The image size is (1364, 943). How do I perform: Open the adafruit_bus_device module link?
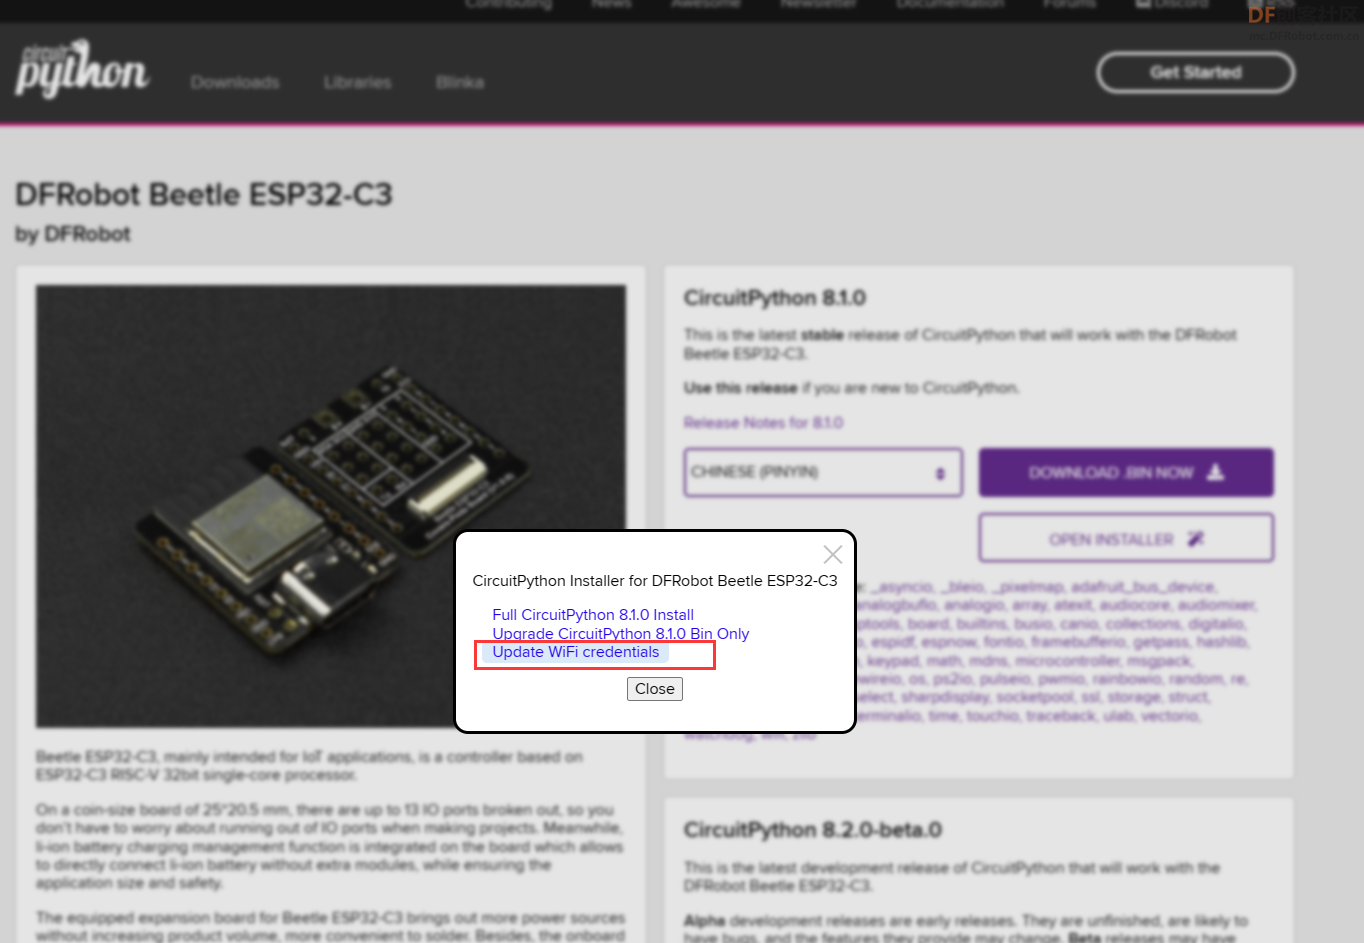[1143, 587]
